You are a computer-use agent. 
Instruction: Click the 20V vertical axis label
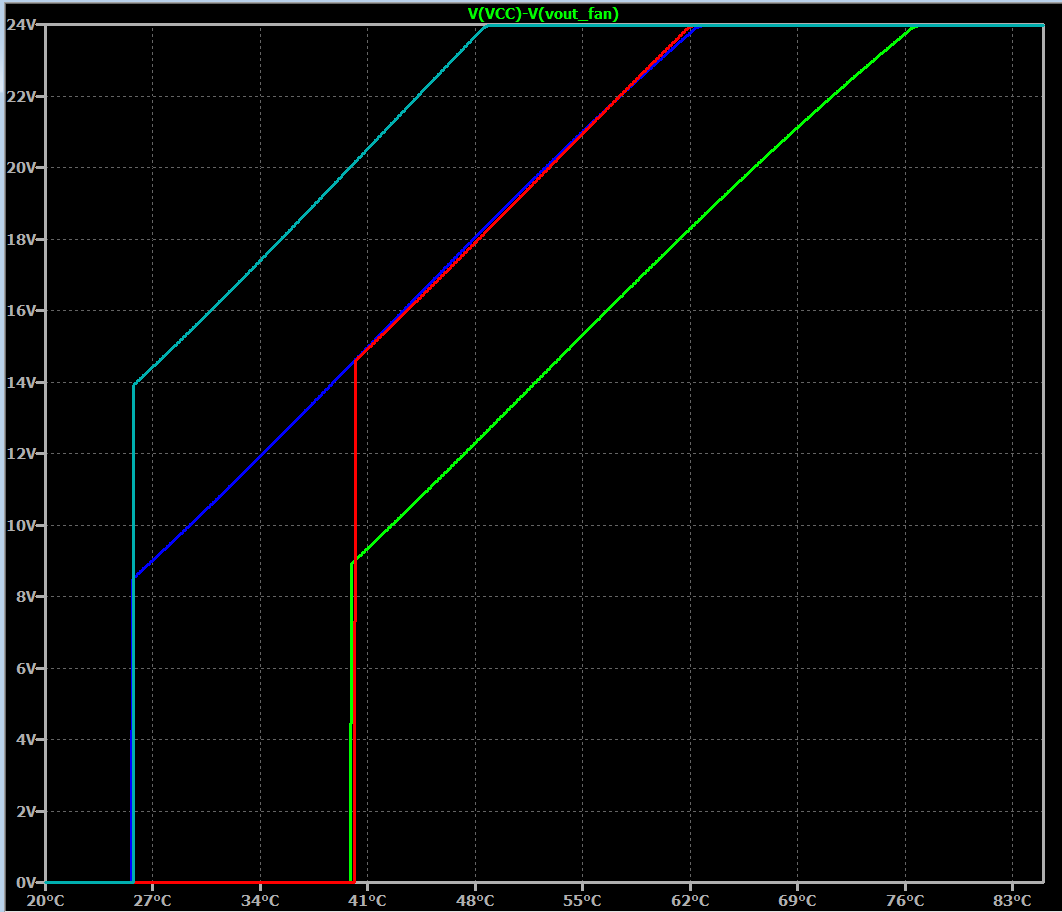[x=21, y=168]
